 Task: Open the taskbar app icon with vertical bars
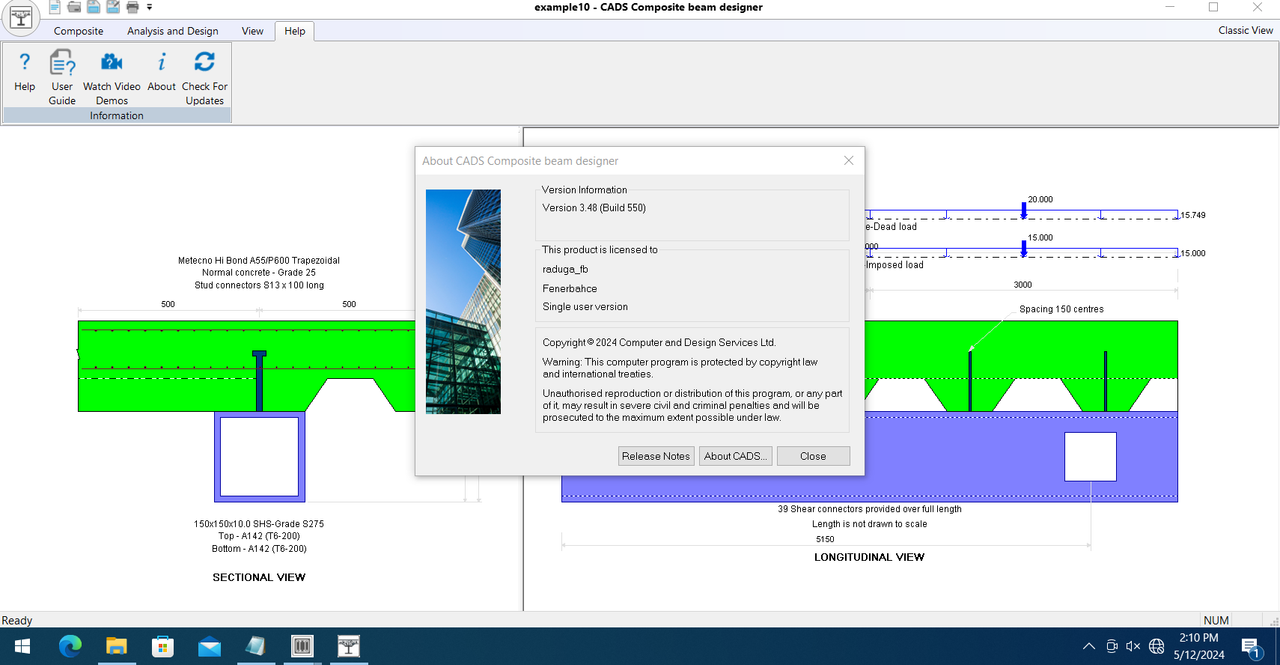point(302,646)
